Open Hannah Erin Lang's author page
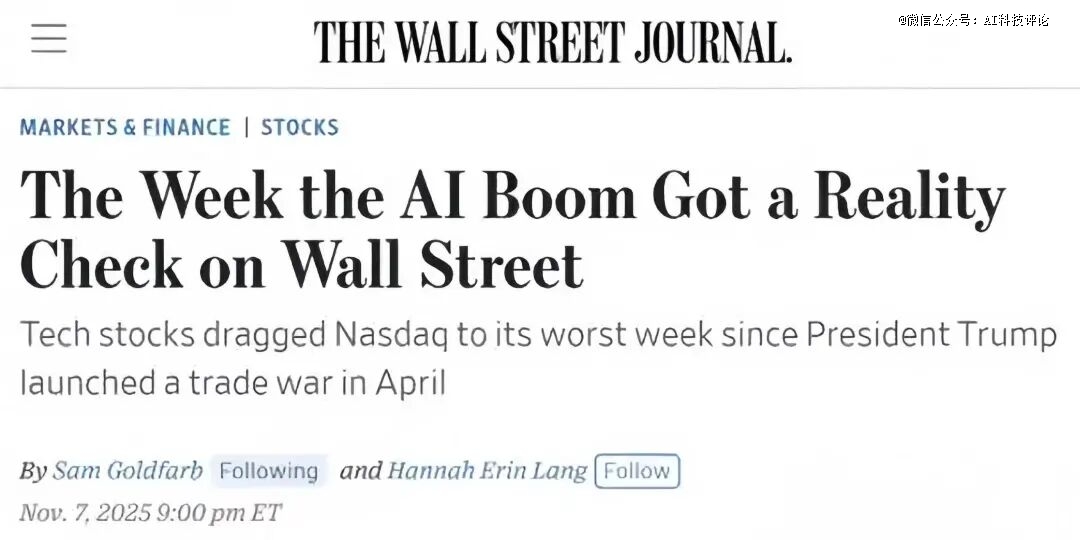 tap(487, 471)
